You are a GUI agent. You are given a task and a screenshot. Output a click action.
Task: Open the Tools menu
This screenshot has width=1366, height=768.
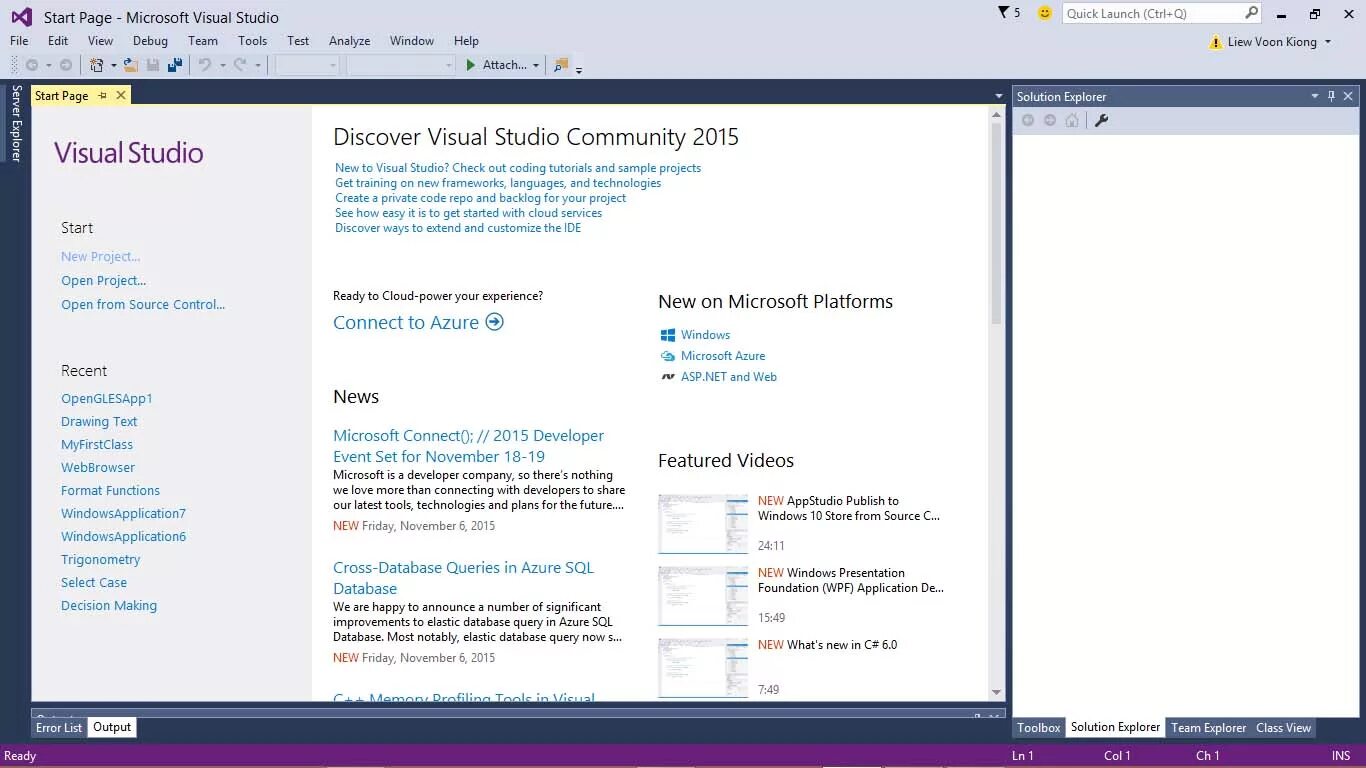pos(252,41)
